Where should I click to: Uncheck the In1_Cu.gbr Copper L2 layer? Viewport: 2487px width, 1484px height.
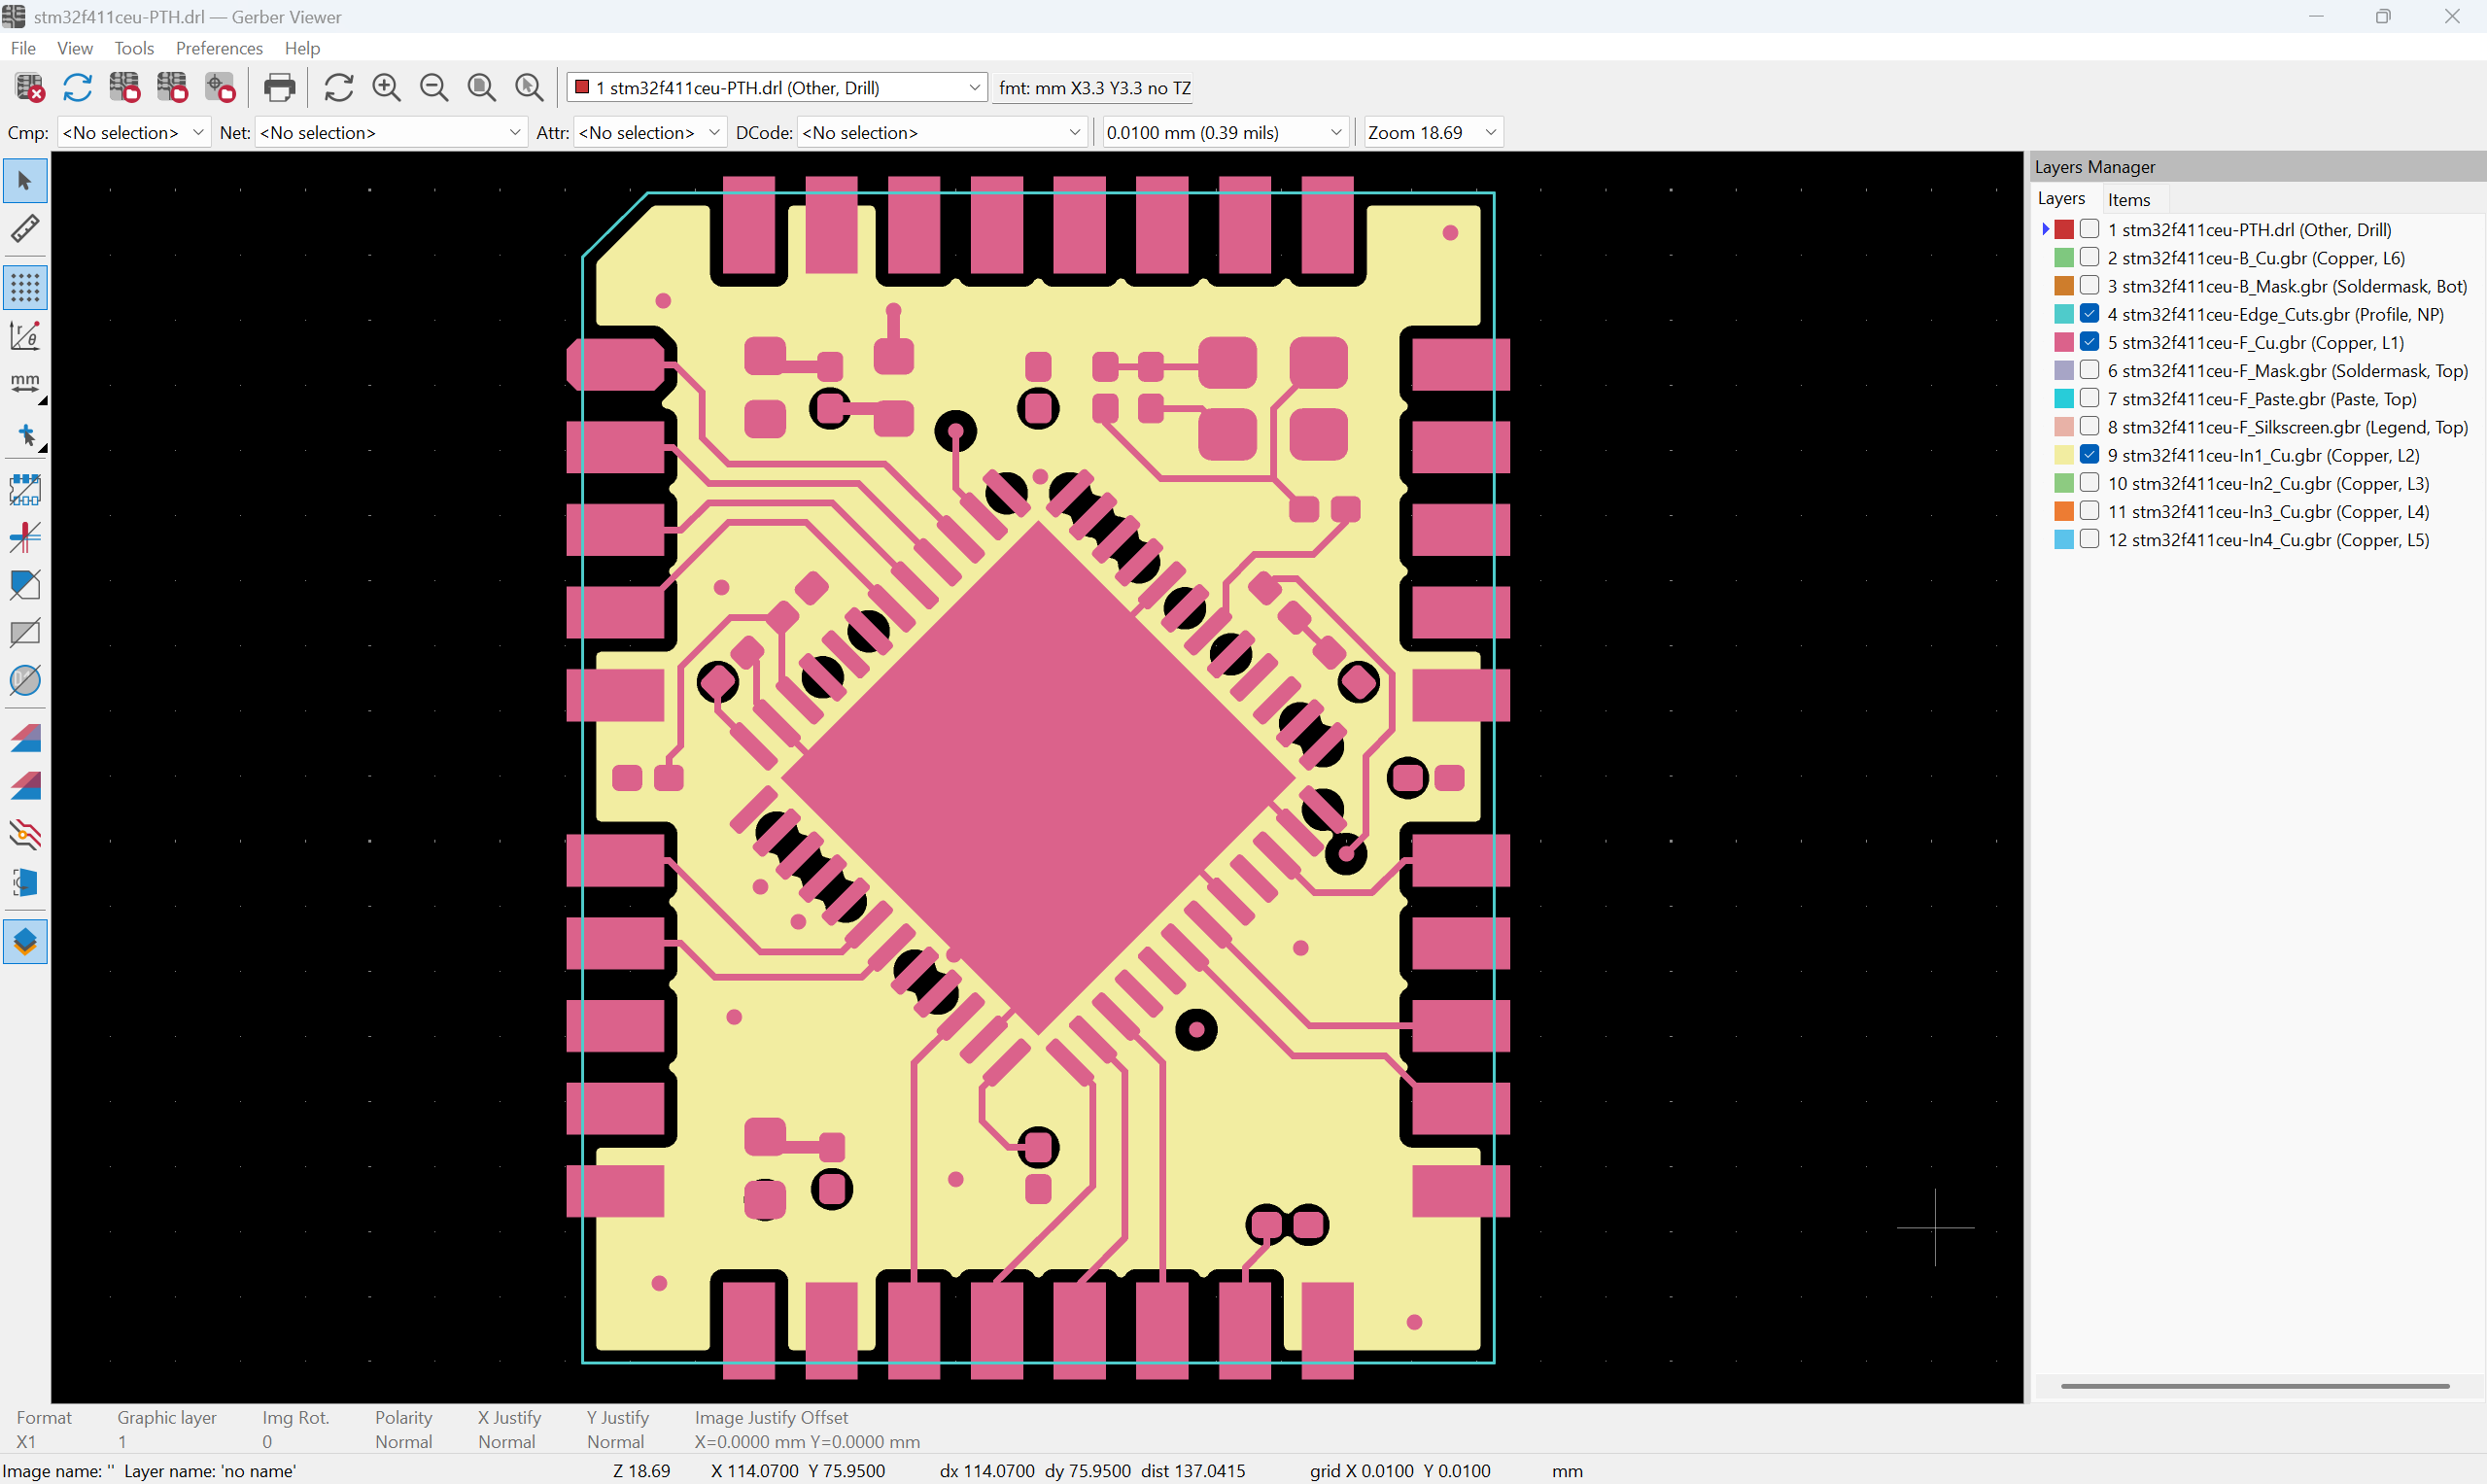(2089, 455)
